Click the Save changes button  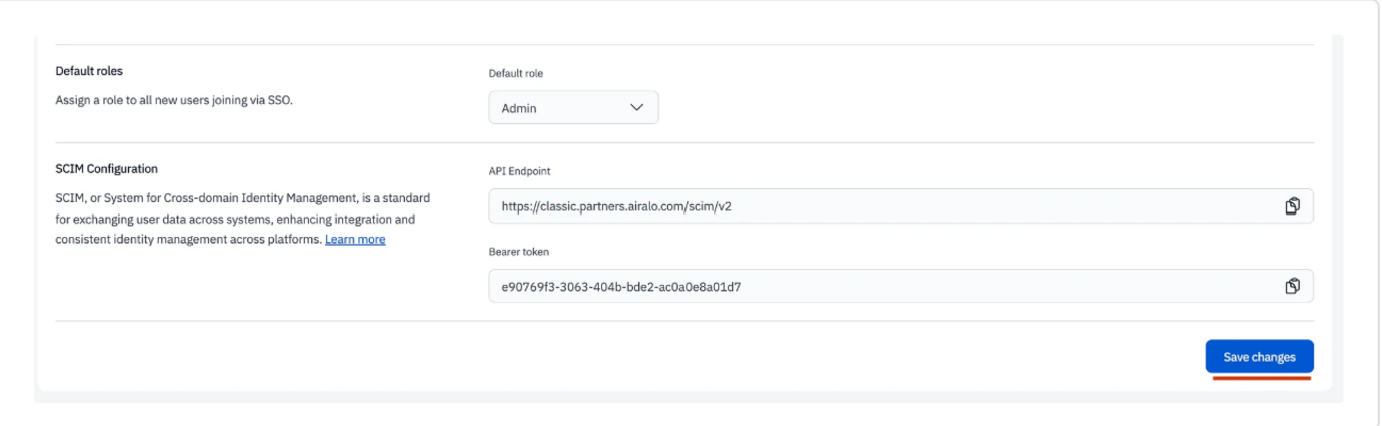pos(1259,357)
